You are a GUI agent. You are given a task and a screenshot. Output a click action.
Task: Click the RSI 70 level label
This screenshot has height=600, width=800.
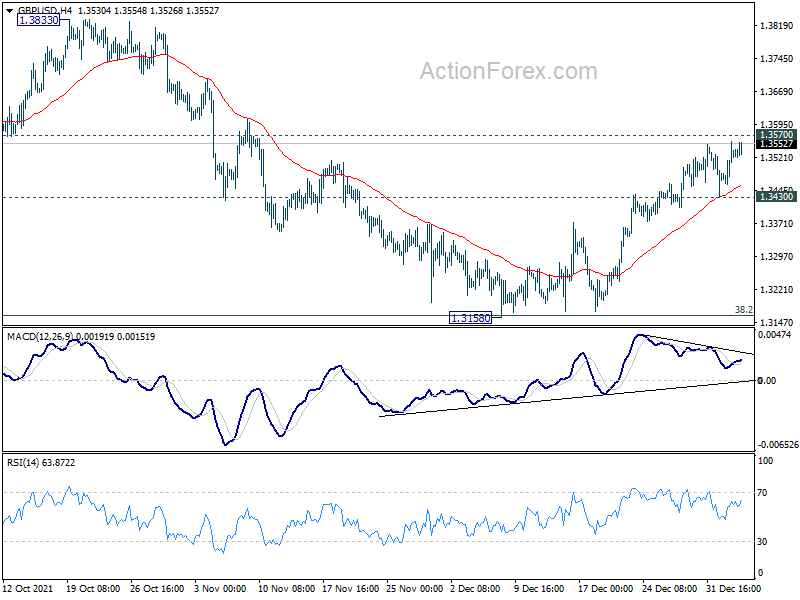click(762, 493)
